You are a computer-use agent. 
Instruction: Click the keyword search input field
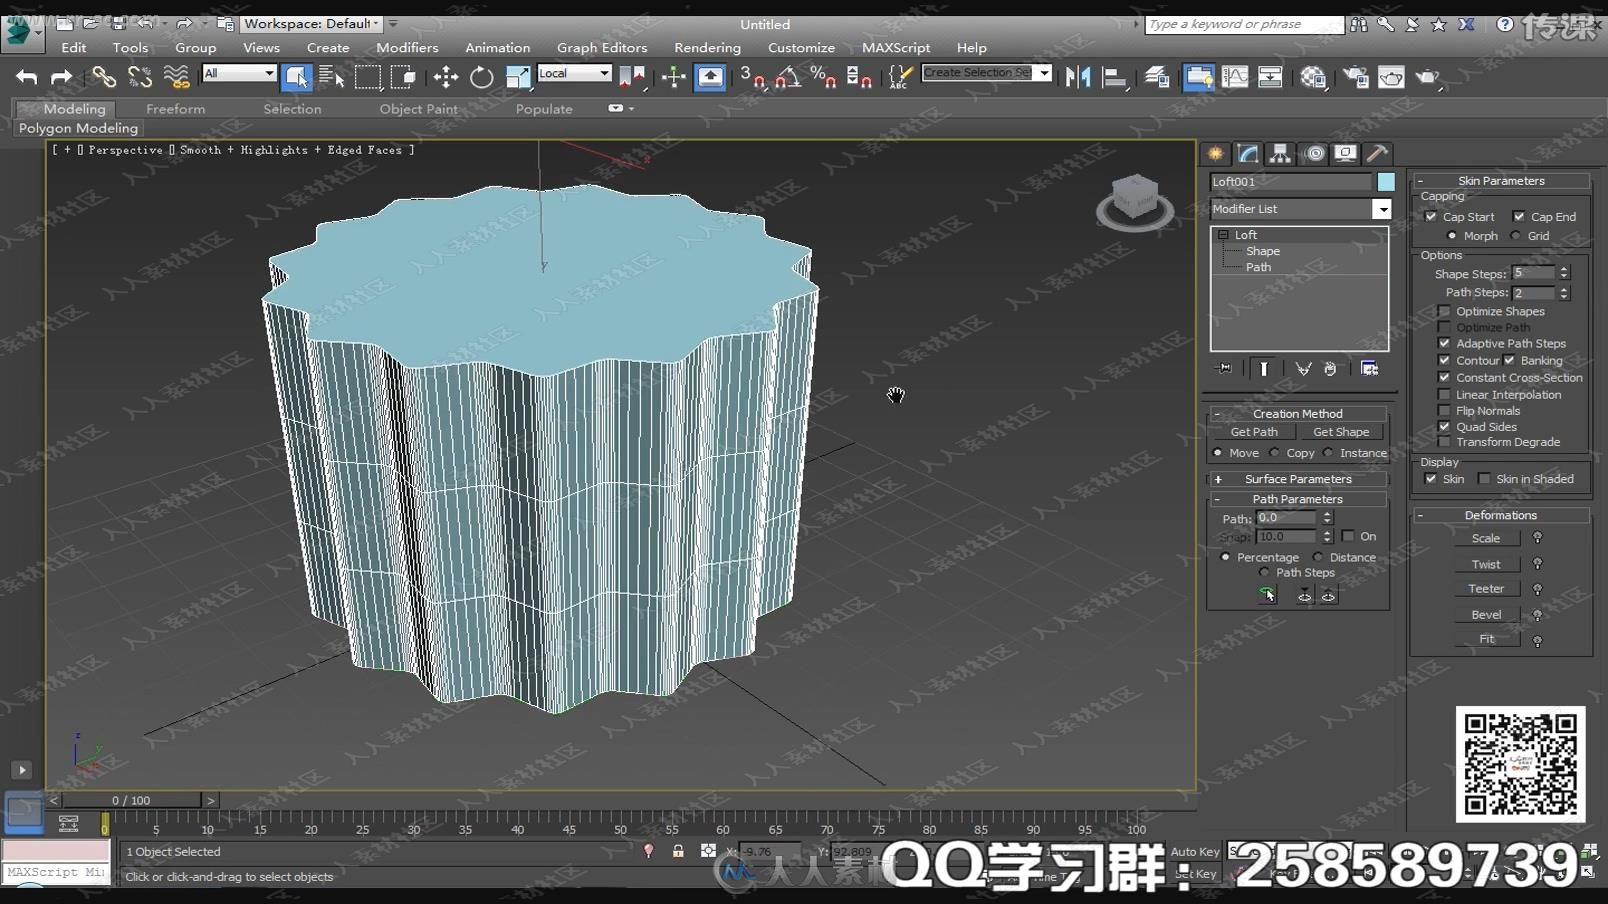point(1243,24)
